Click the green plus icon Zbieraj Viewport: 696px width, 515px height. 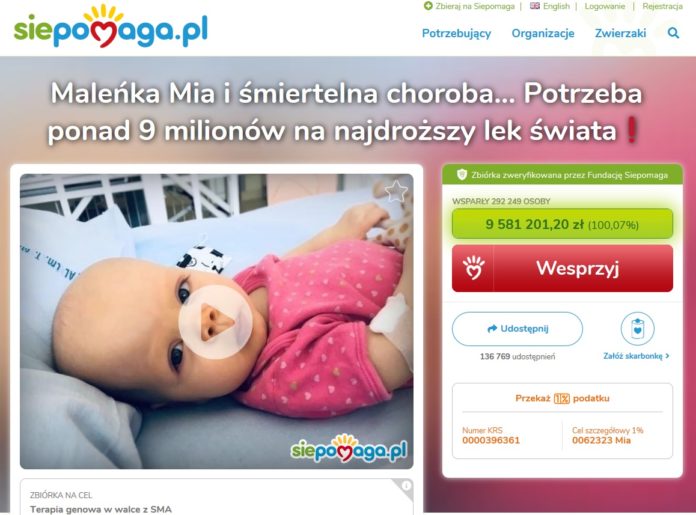(x=428, y=6)
